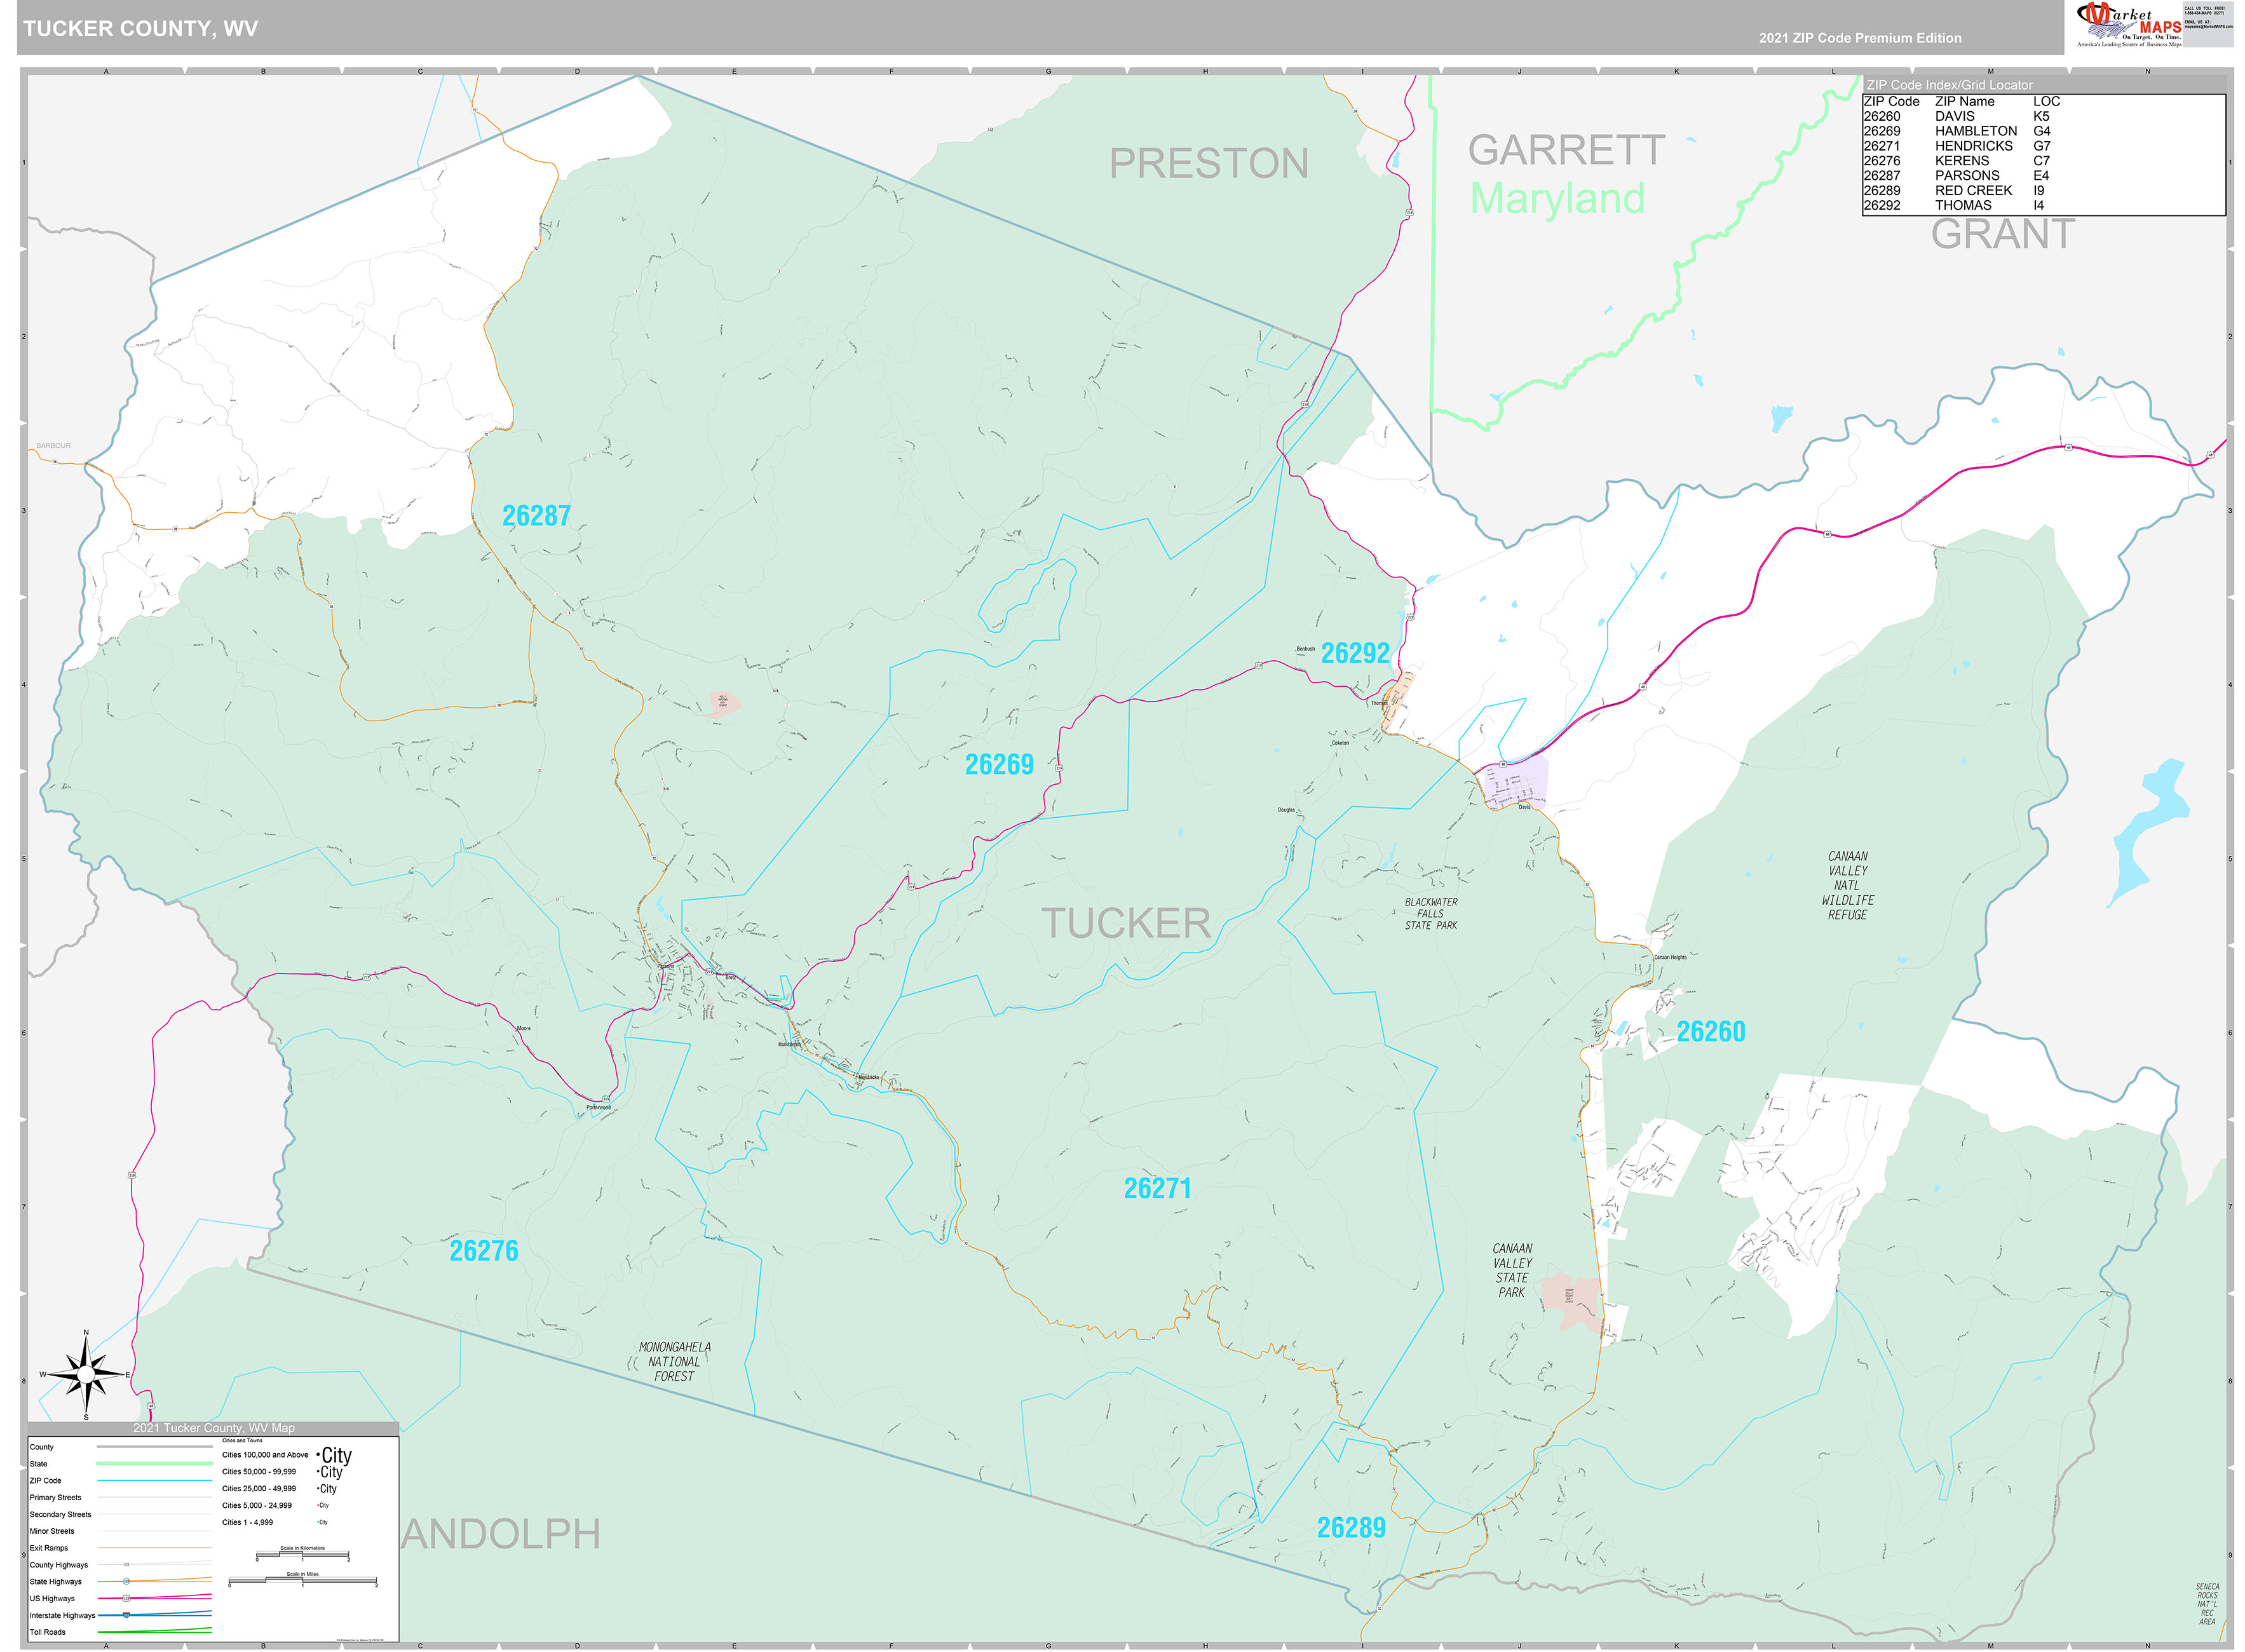The height and width of the screenshot is (1652, 2245).
Task: Click the large cyan 26289 map label
Action: pos(1351,1528)
